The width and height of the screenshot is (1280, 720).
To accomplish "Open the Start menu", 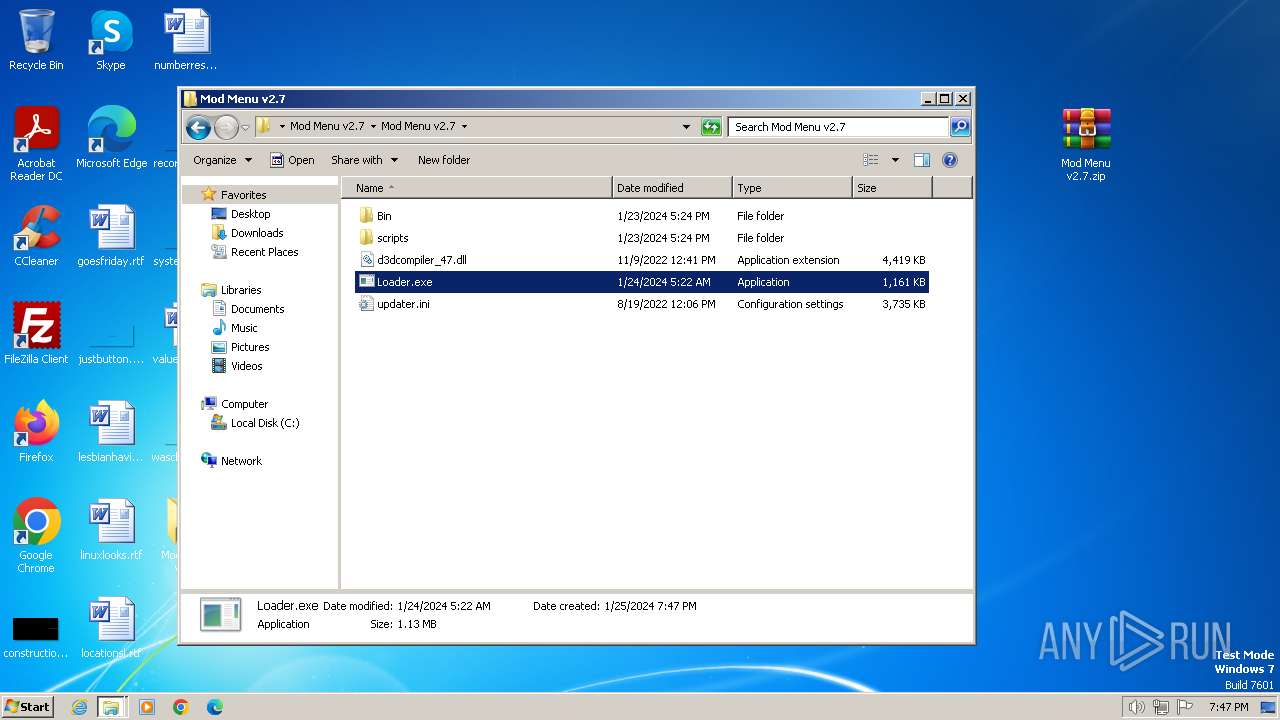I will click(27, 706).
